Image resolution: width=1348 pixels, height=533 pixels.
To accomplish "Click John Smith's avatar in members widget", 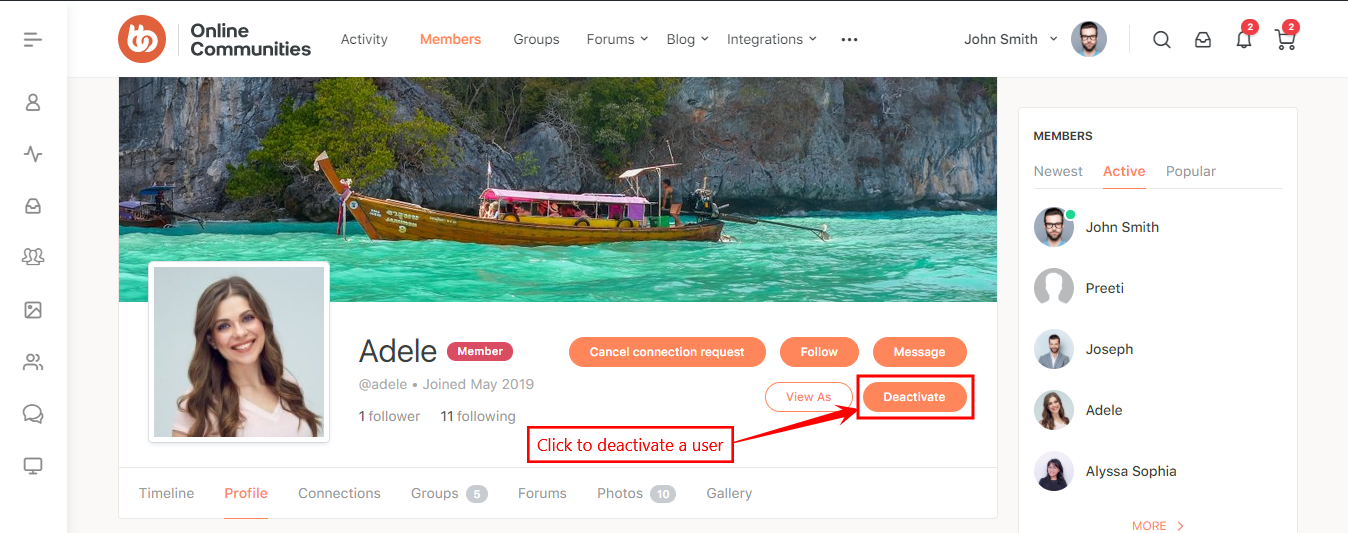I will [x=1054, y=227].
